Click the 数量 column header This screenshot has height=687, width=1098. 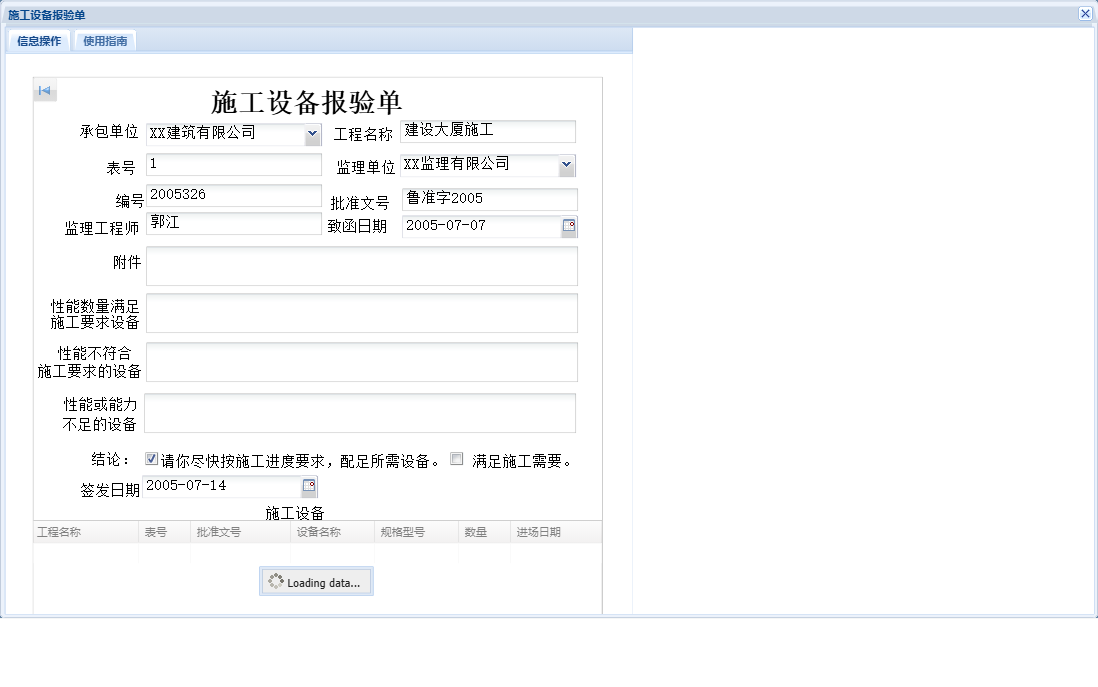click(485, 532)
